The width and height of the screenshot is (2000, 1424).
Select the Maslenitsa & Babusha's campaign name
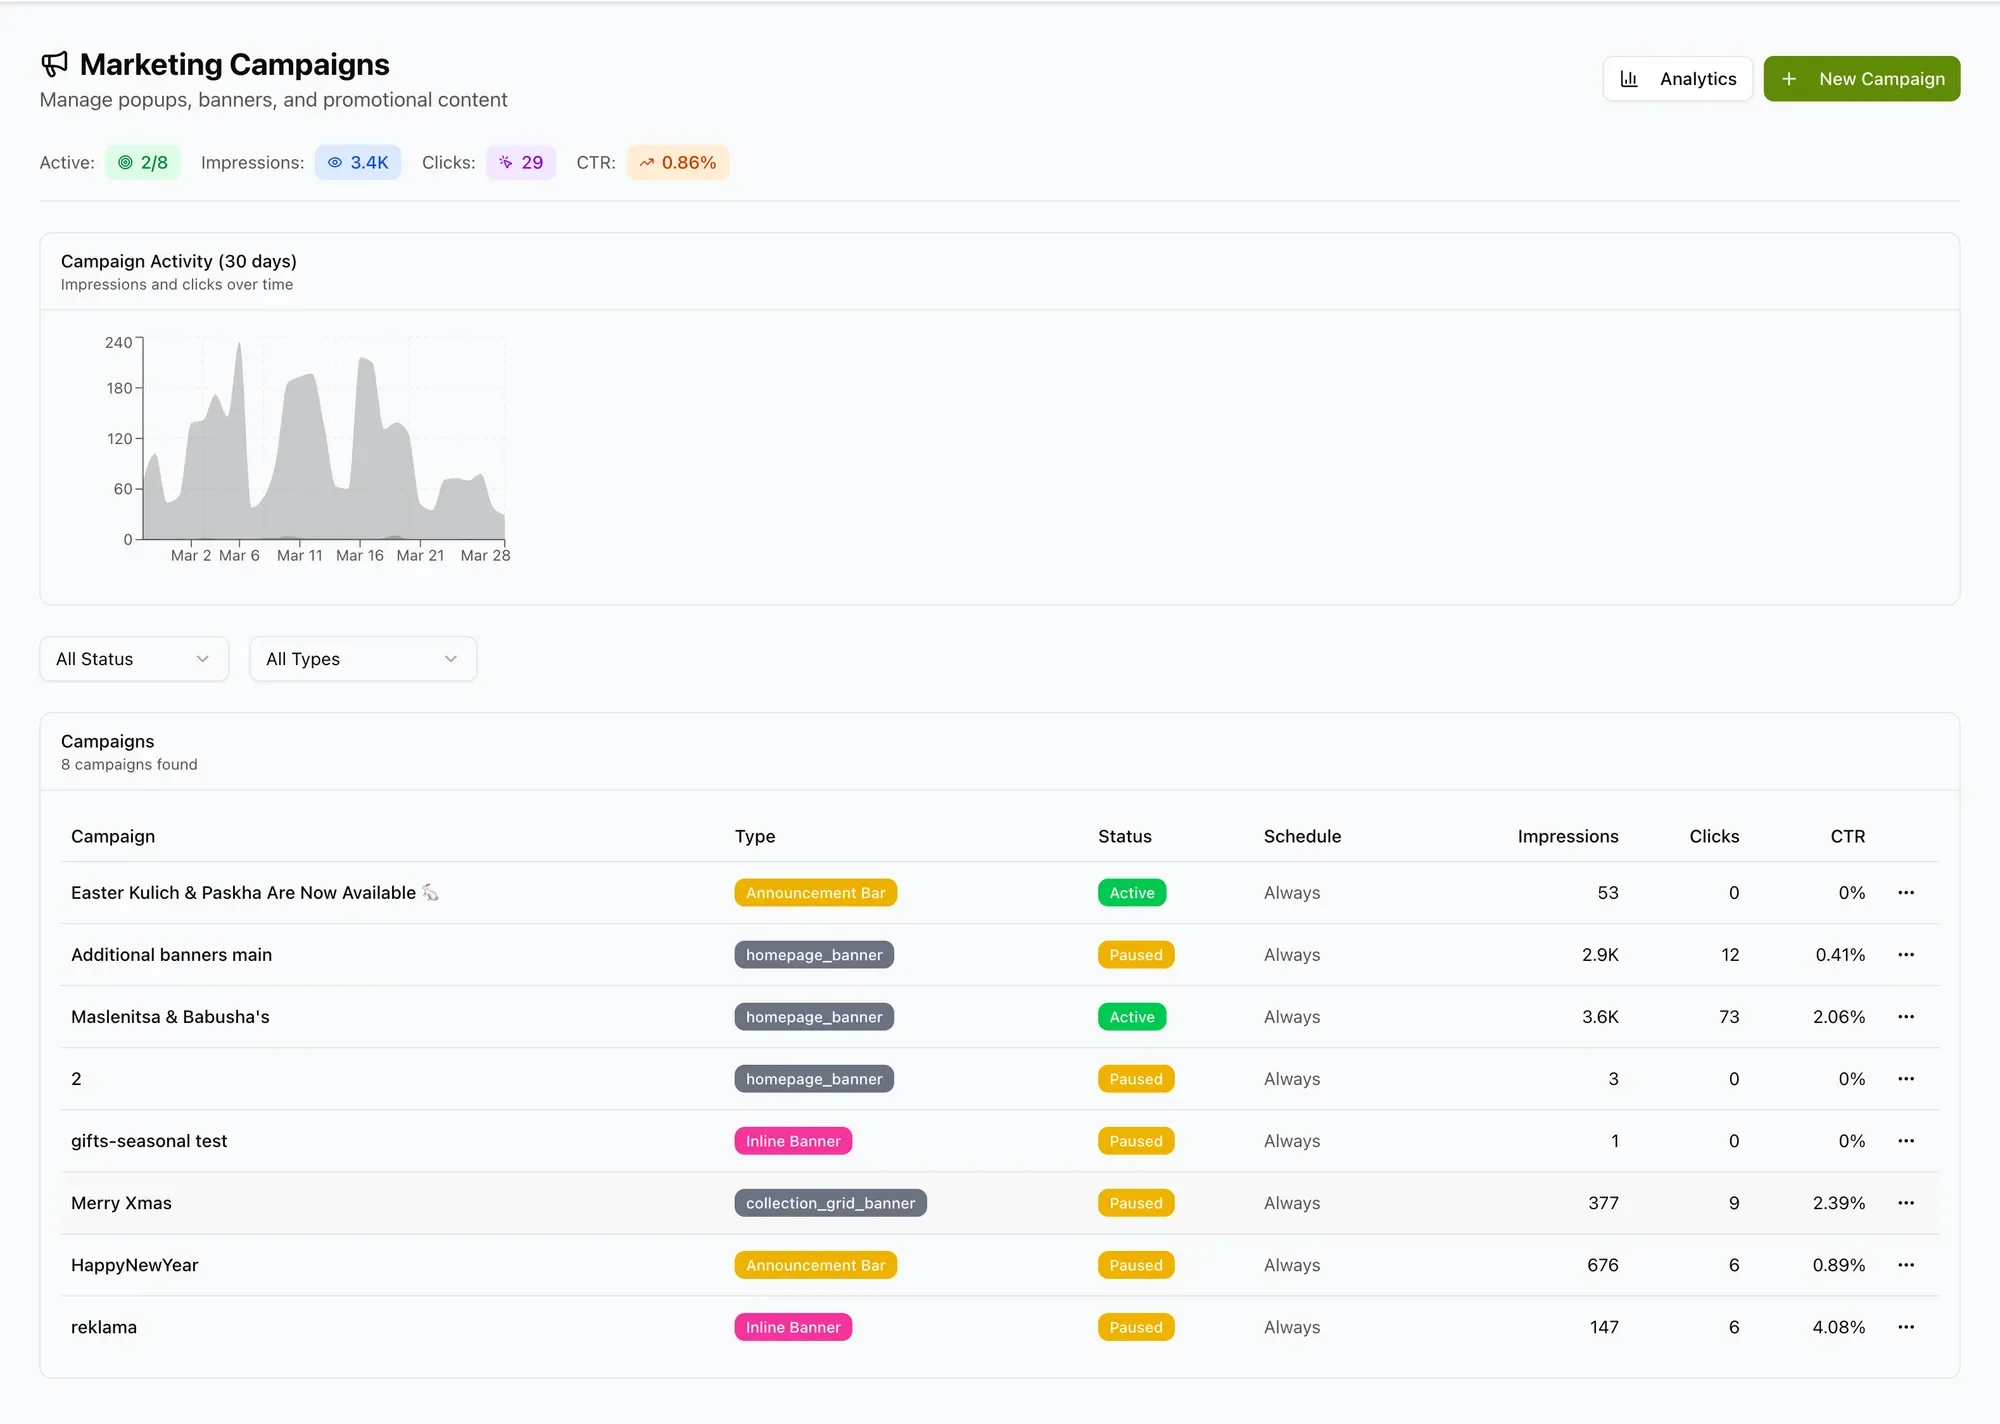(x=170, y=1016)
